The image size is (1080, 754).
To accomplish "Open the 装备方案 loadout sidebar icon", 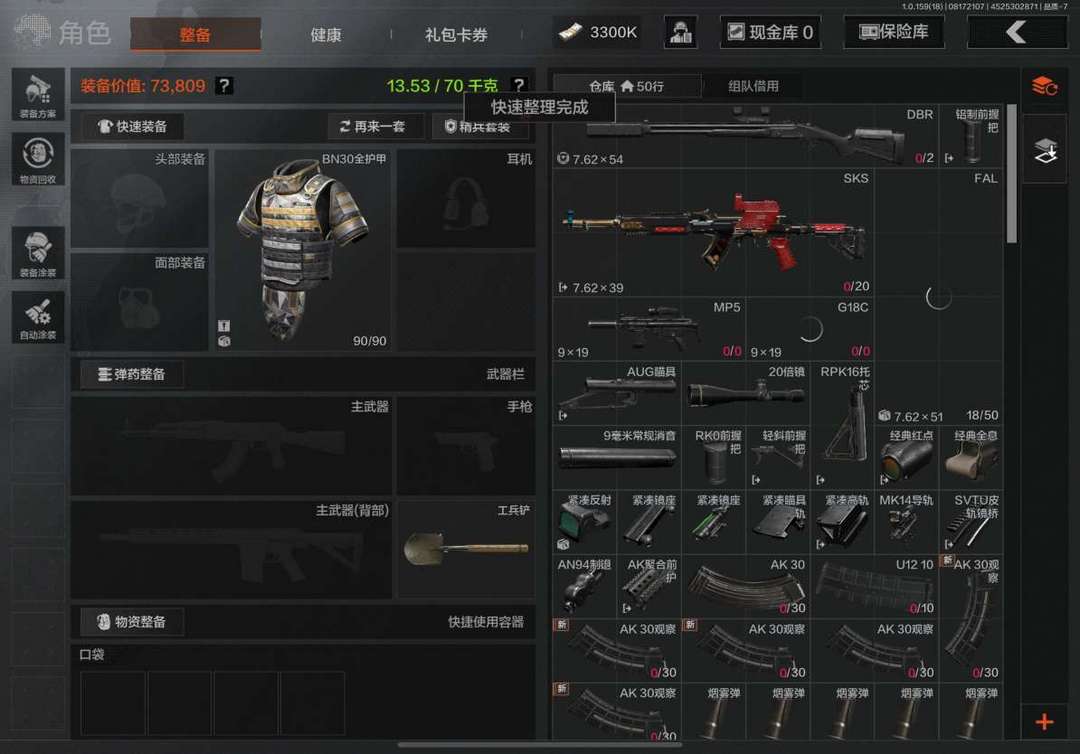I will 38,94.
